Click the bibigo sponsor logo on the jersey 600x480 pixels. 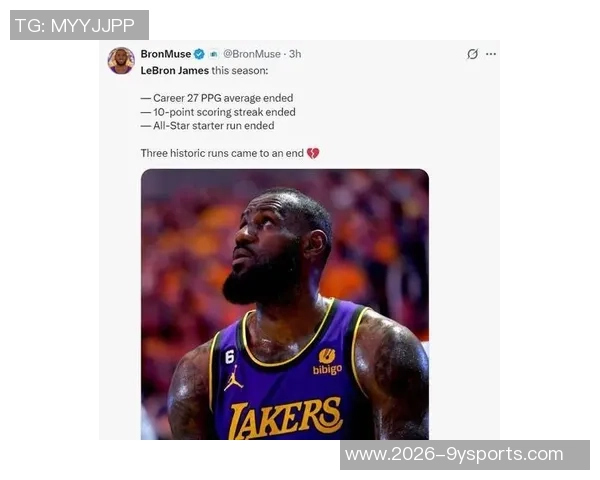(327, 362)
